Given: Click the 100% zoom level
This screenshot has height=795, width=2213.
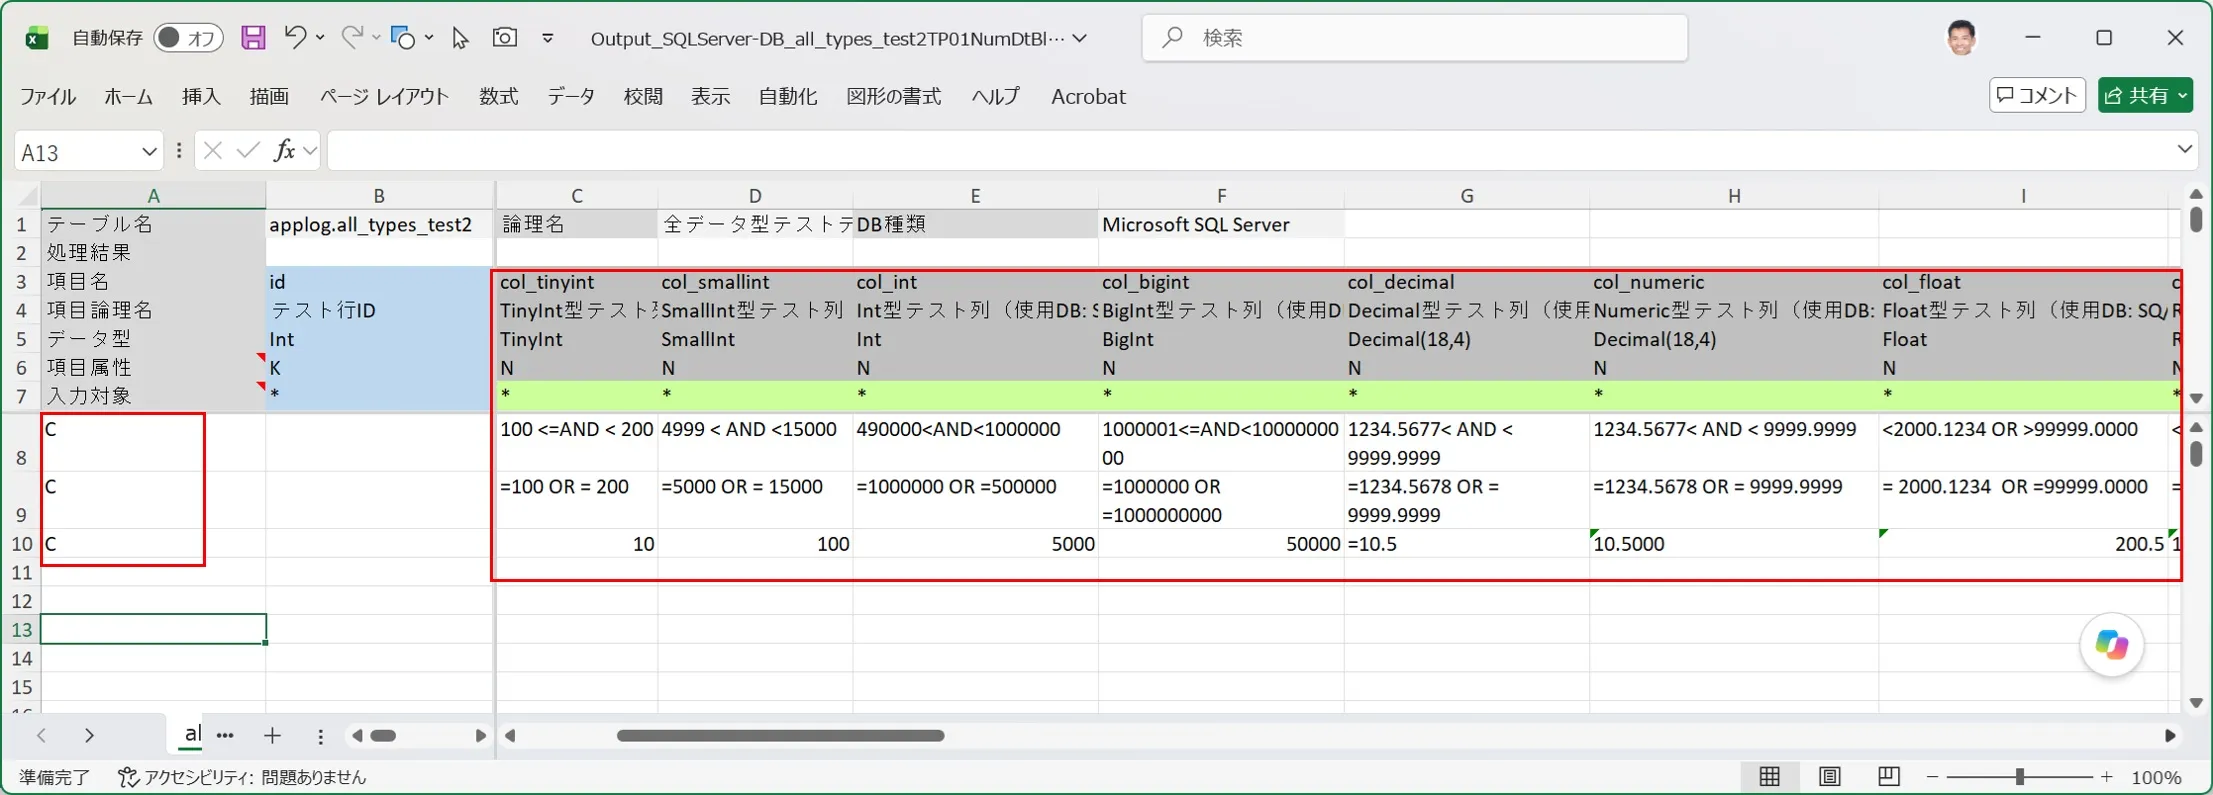Looking at the screenshot, I should [2156, 777].
